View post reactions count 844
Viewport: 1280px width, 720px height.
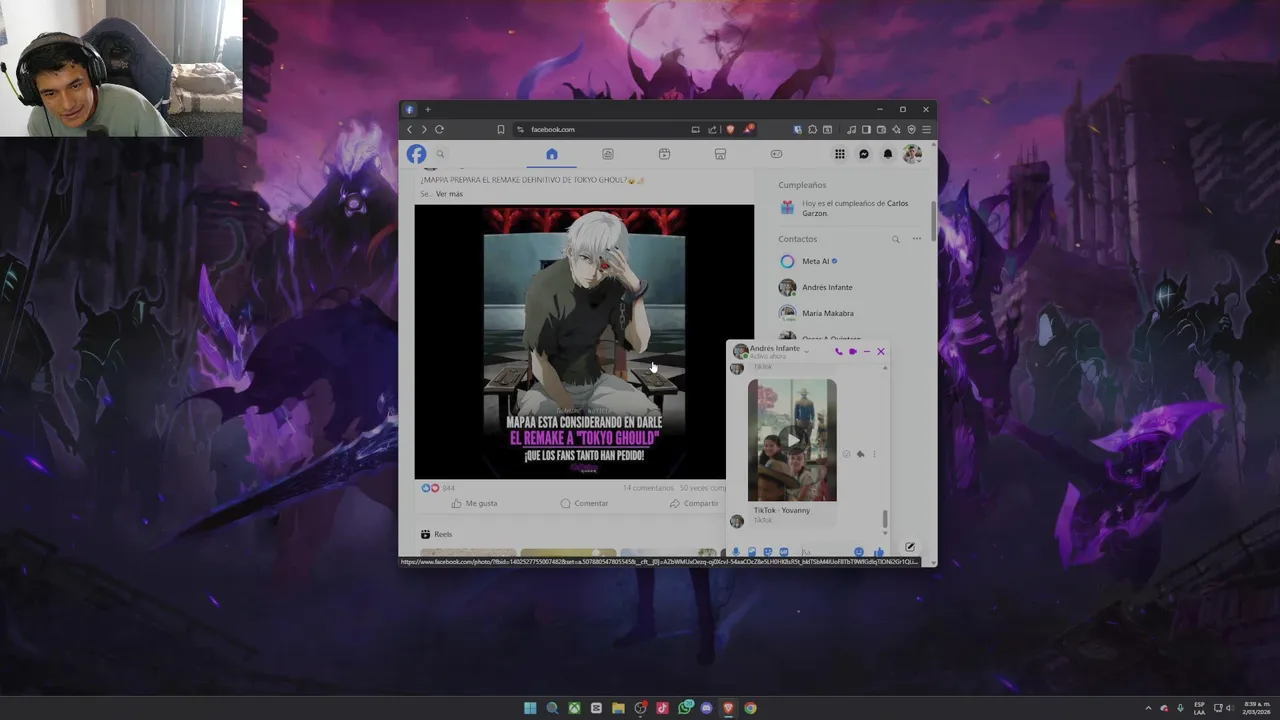click(x=438, y=488)
